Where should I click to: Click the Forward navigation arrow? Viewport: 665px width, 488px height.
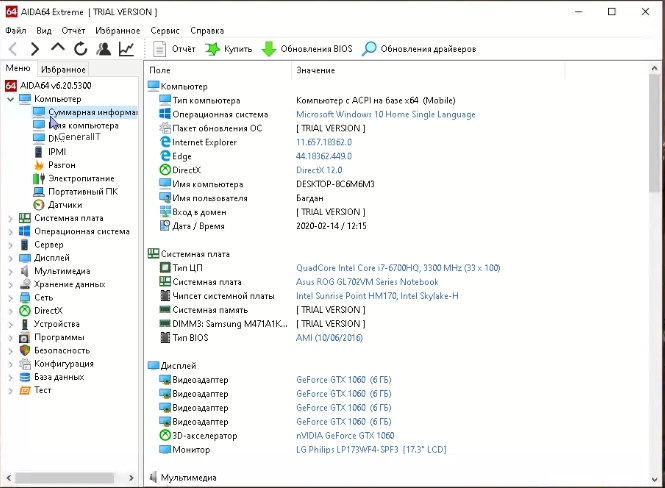35,49
